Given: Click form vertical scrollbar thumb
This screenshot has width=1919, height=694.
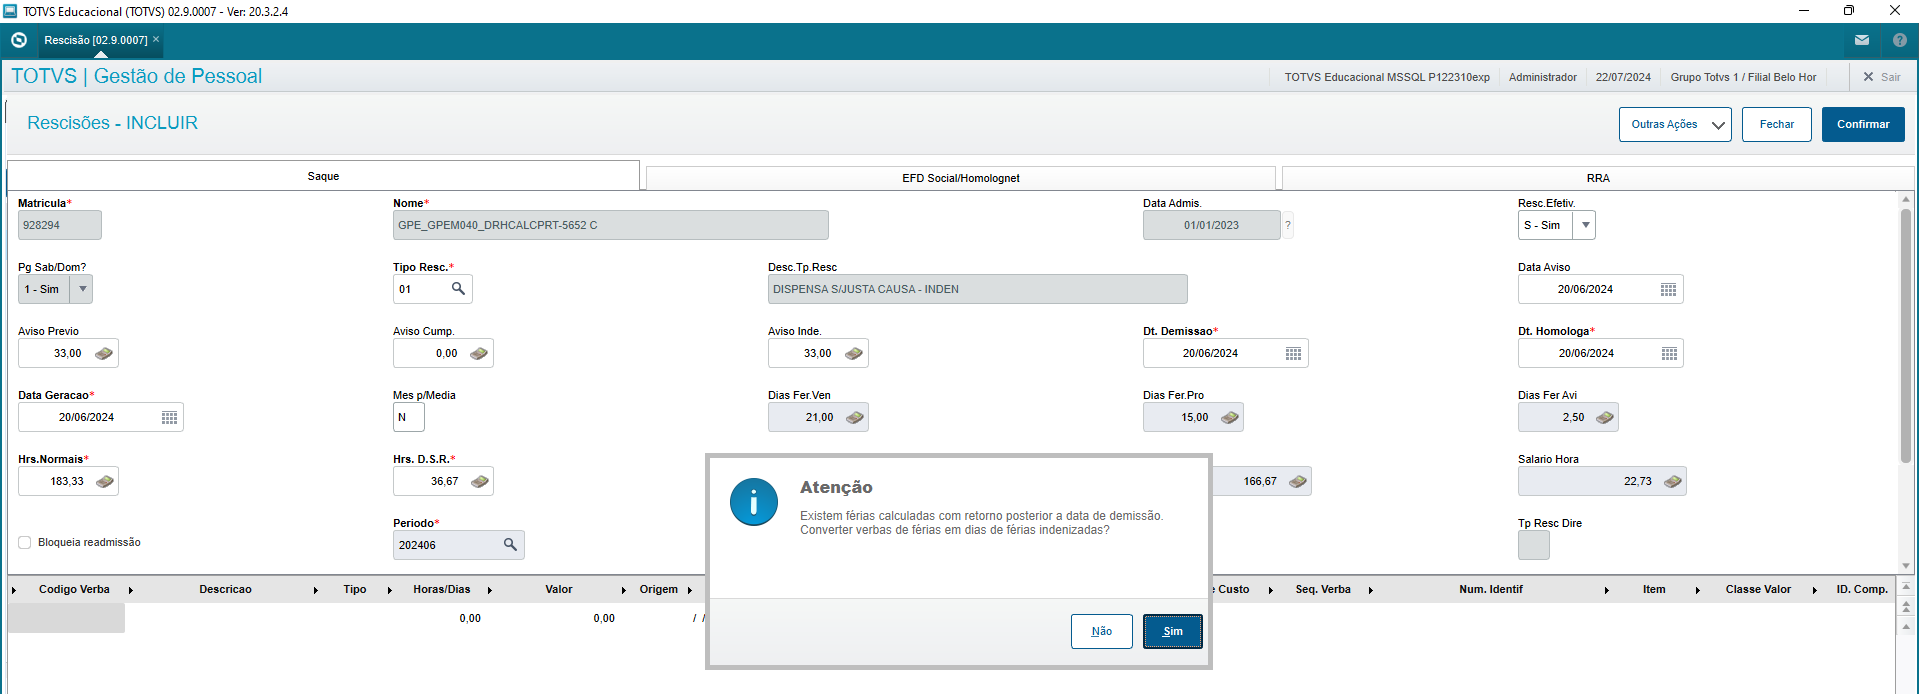Looking at the screenshot, I should (x=1906, y=335).
